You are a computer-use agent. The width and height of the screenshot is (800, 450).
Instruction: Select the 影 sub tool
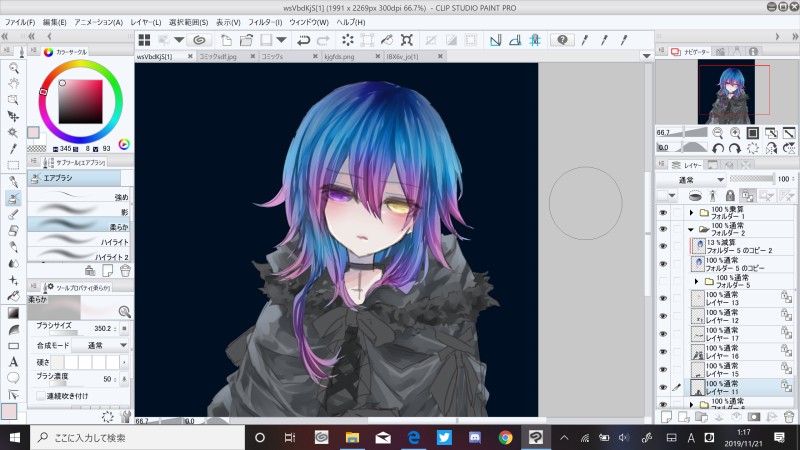click(79, 211)
